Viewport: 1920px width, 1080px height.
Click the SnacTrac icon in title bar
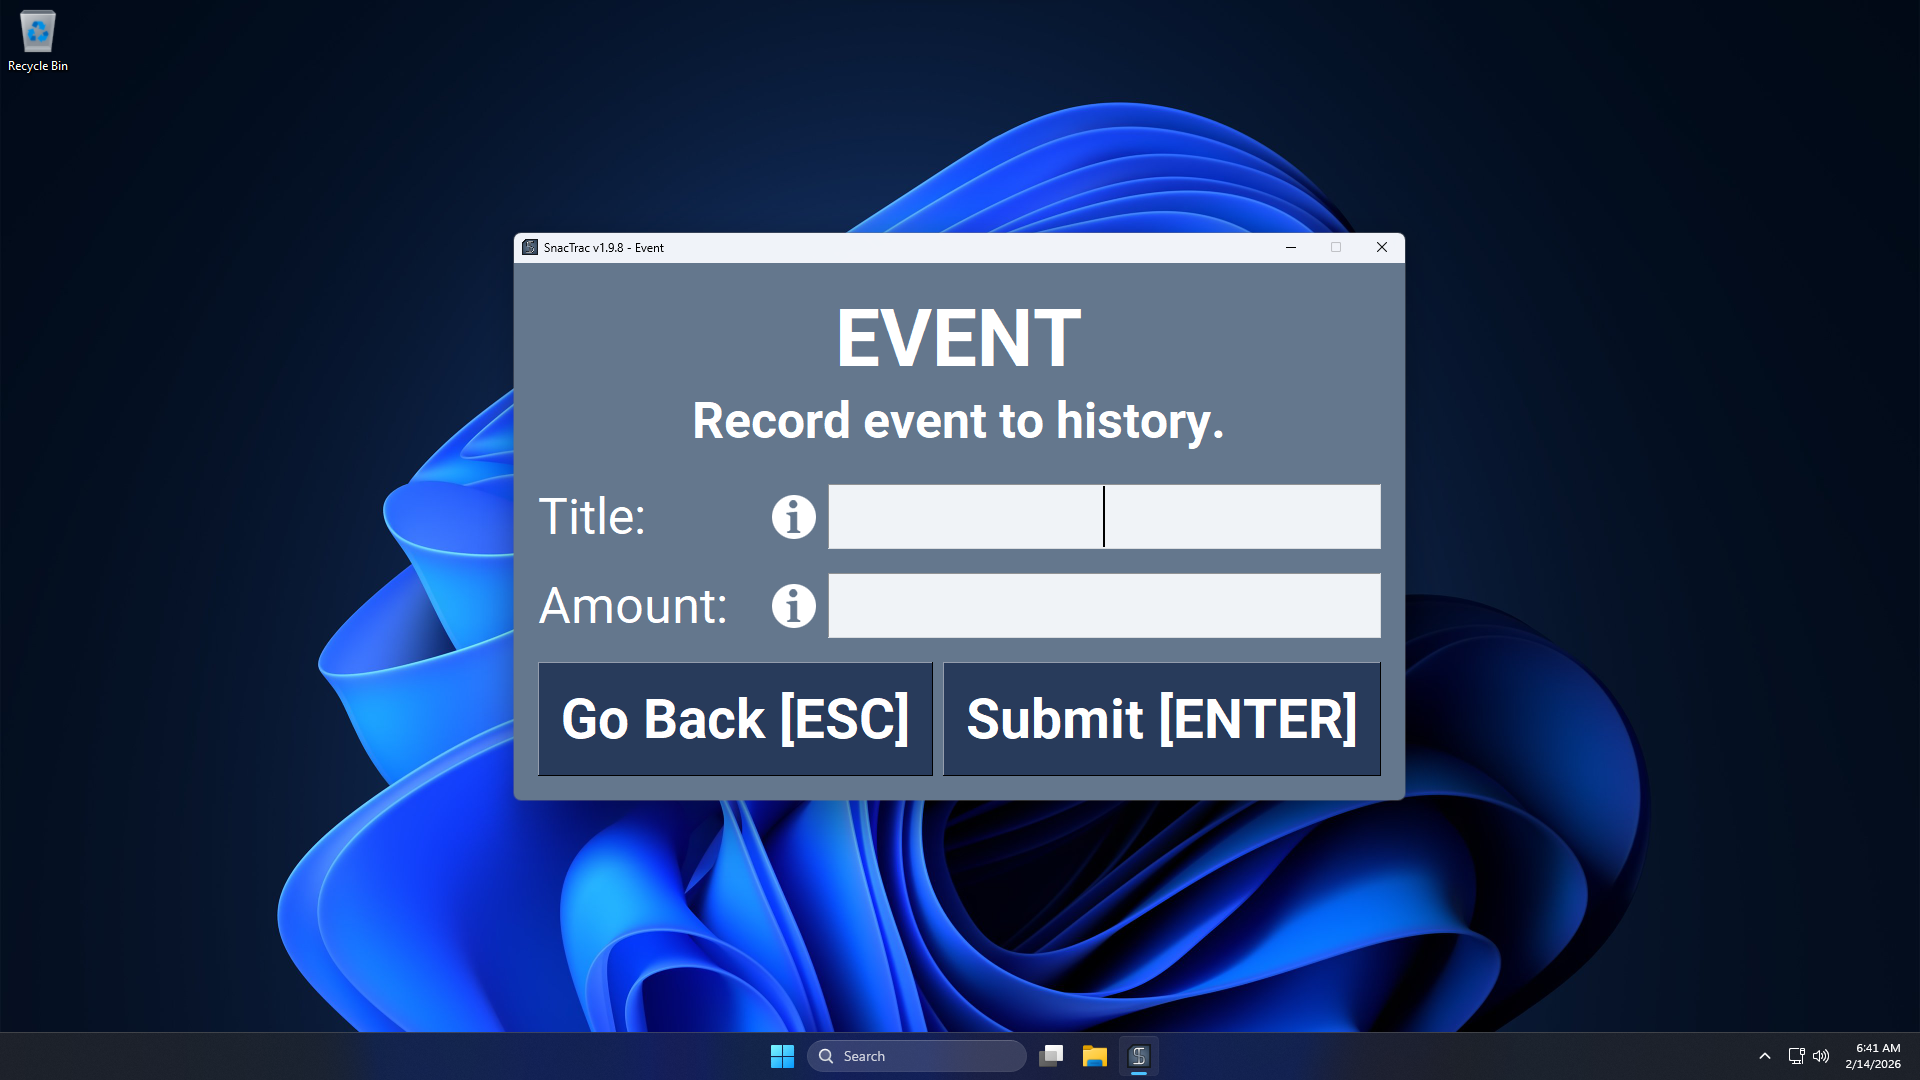coord(530,247)
